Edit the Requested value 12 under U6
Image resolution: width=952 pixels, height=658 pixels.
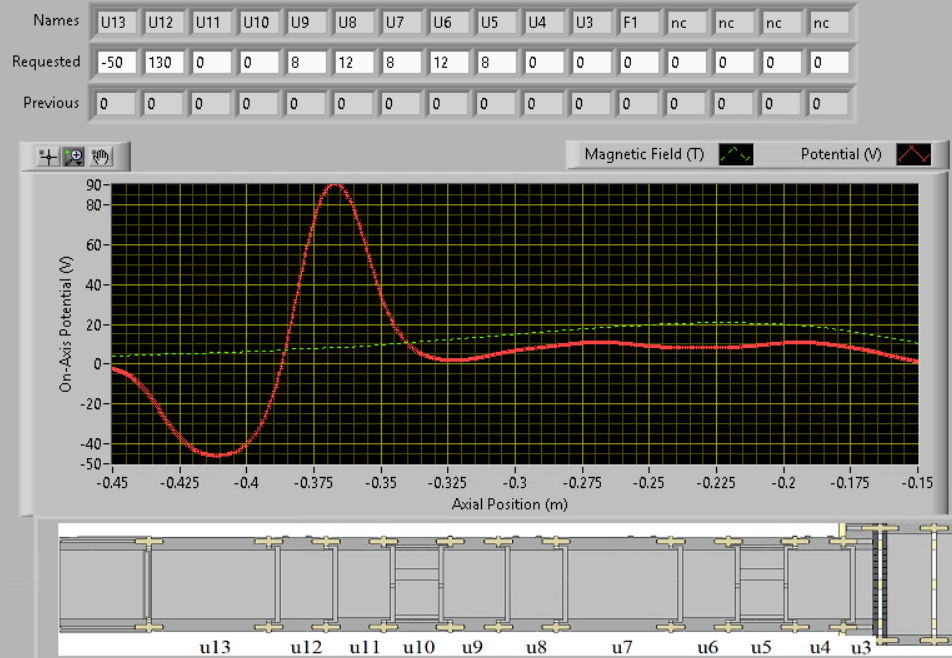coord(449,62)
